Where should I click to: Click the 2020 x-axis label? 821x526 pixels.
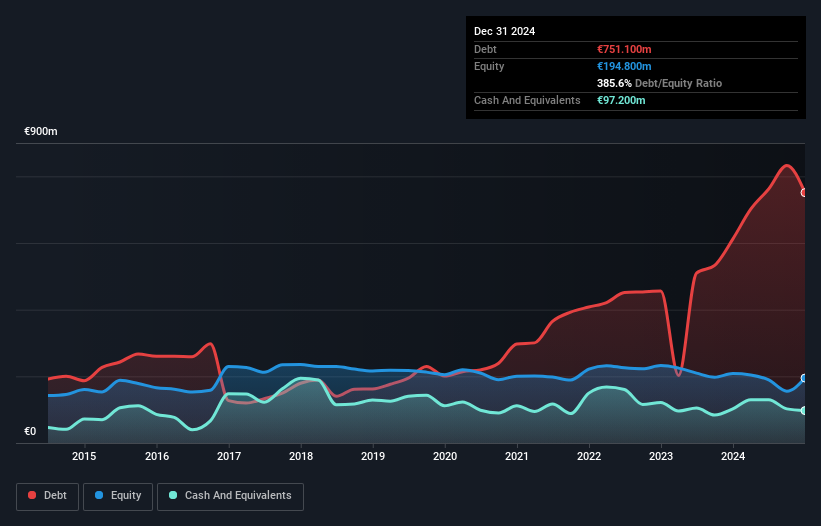[445, 456]
